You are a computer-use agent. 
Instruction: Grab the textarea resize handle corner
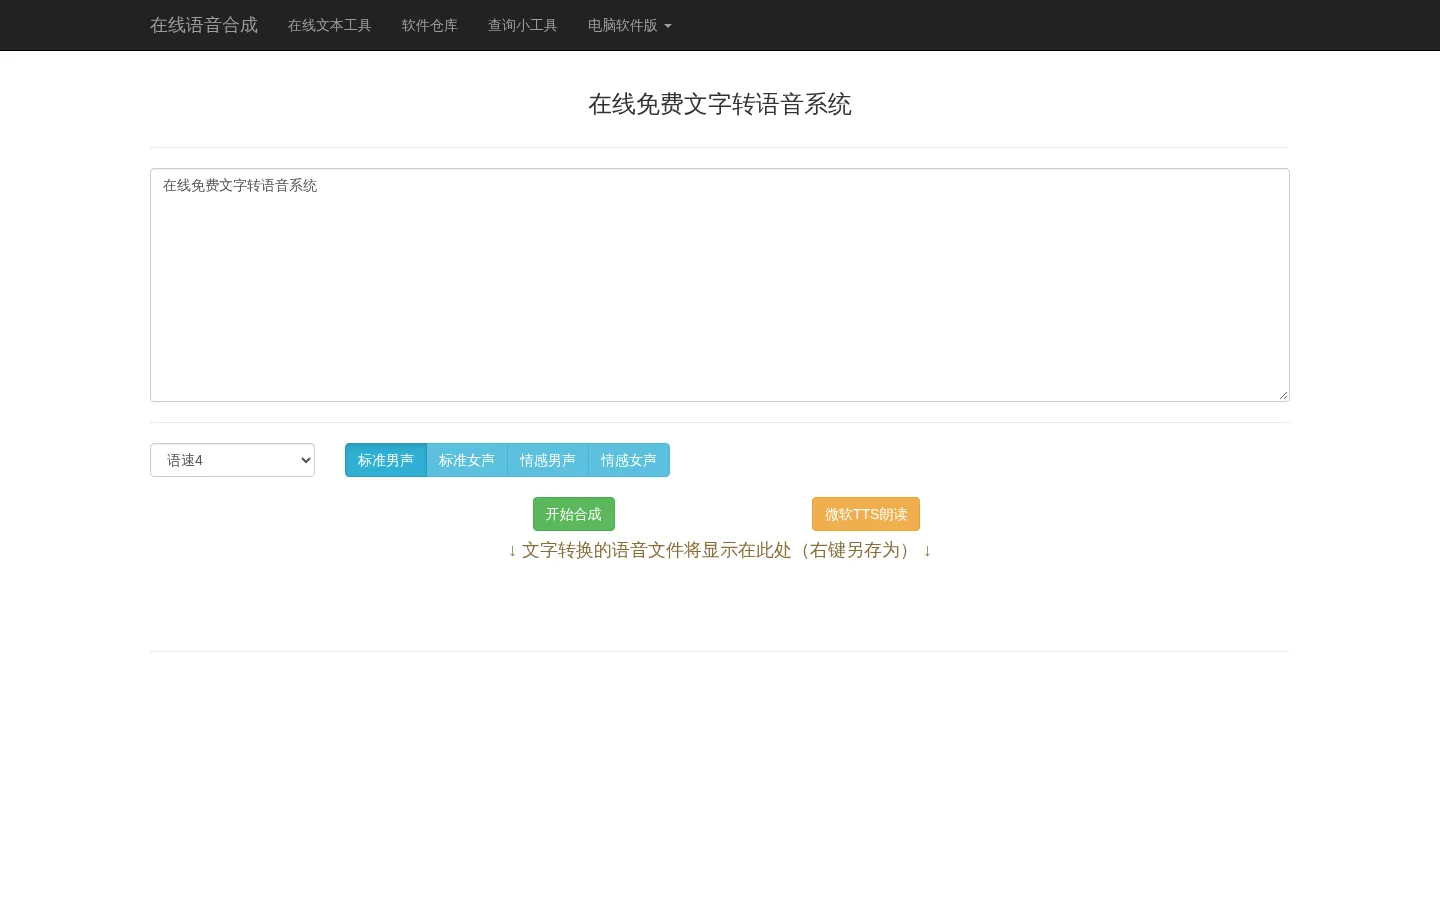pos(1283,395)
